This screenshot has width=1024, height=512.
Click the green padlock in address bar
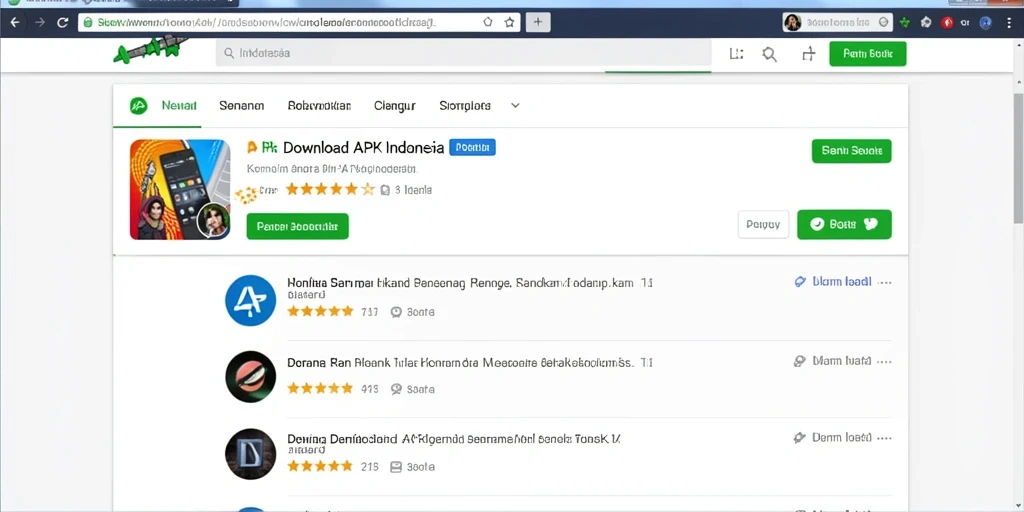88,22
